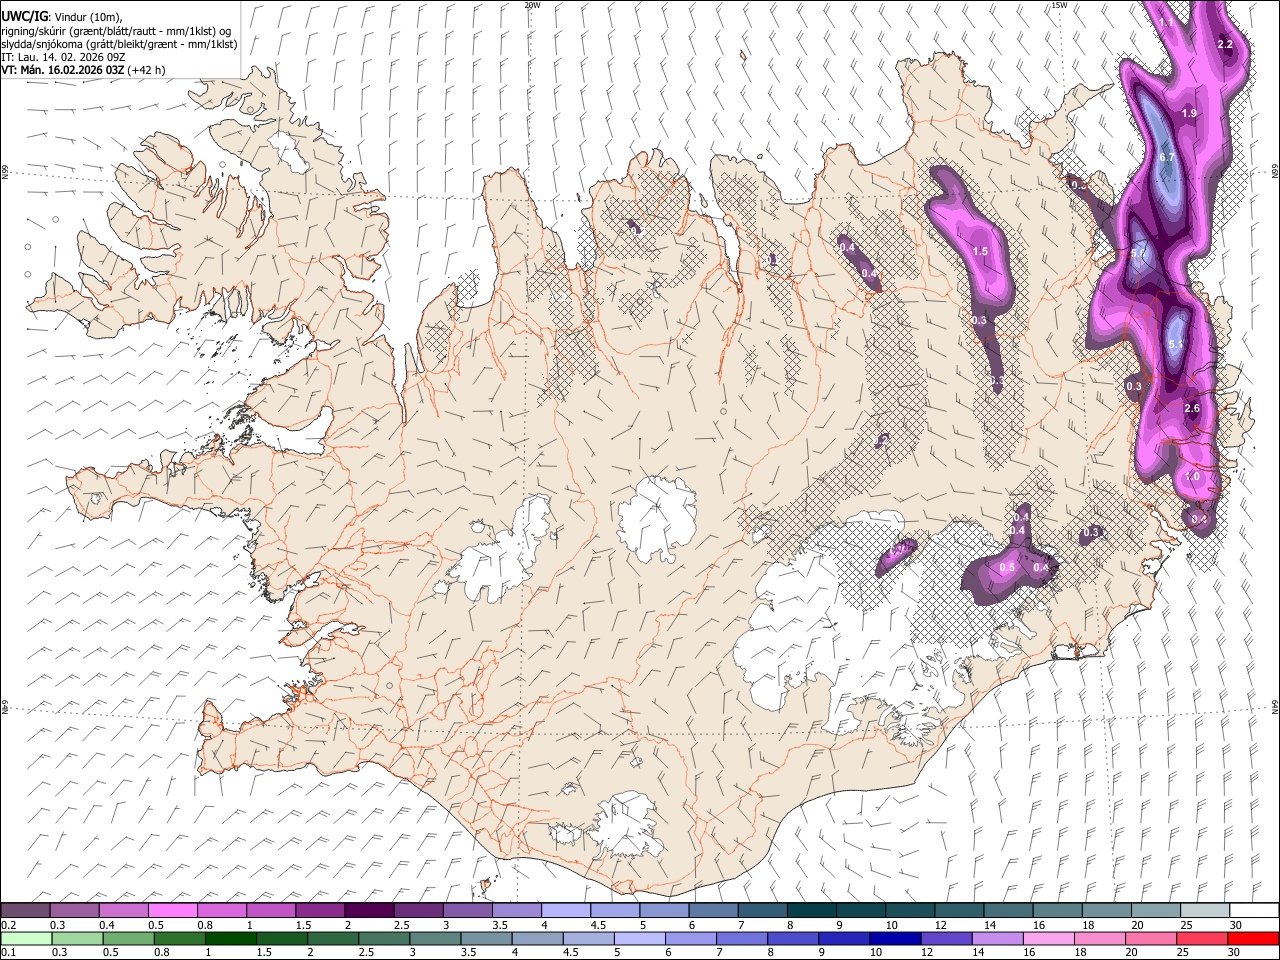Select the light pink 16 rain legend swatch
Image resolution: width=1280 pixels, height=960 pixels.
[1048, 938]
